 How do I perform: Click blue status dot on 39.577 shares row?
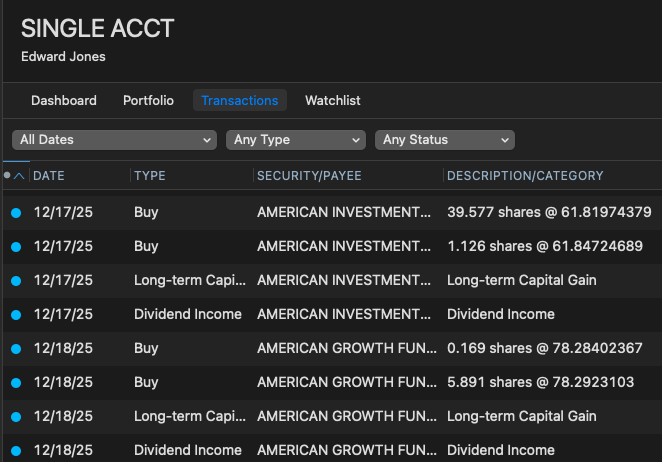point(15,213)
